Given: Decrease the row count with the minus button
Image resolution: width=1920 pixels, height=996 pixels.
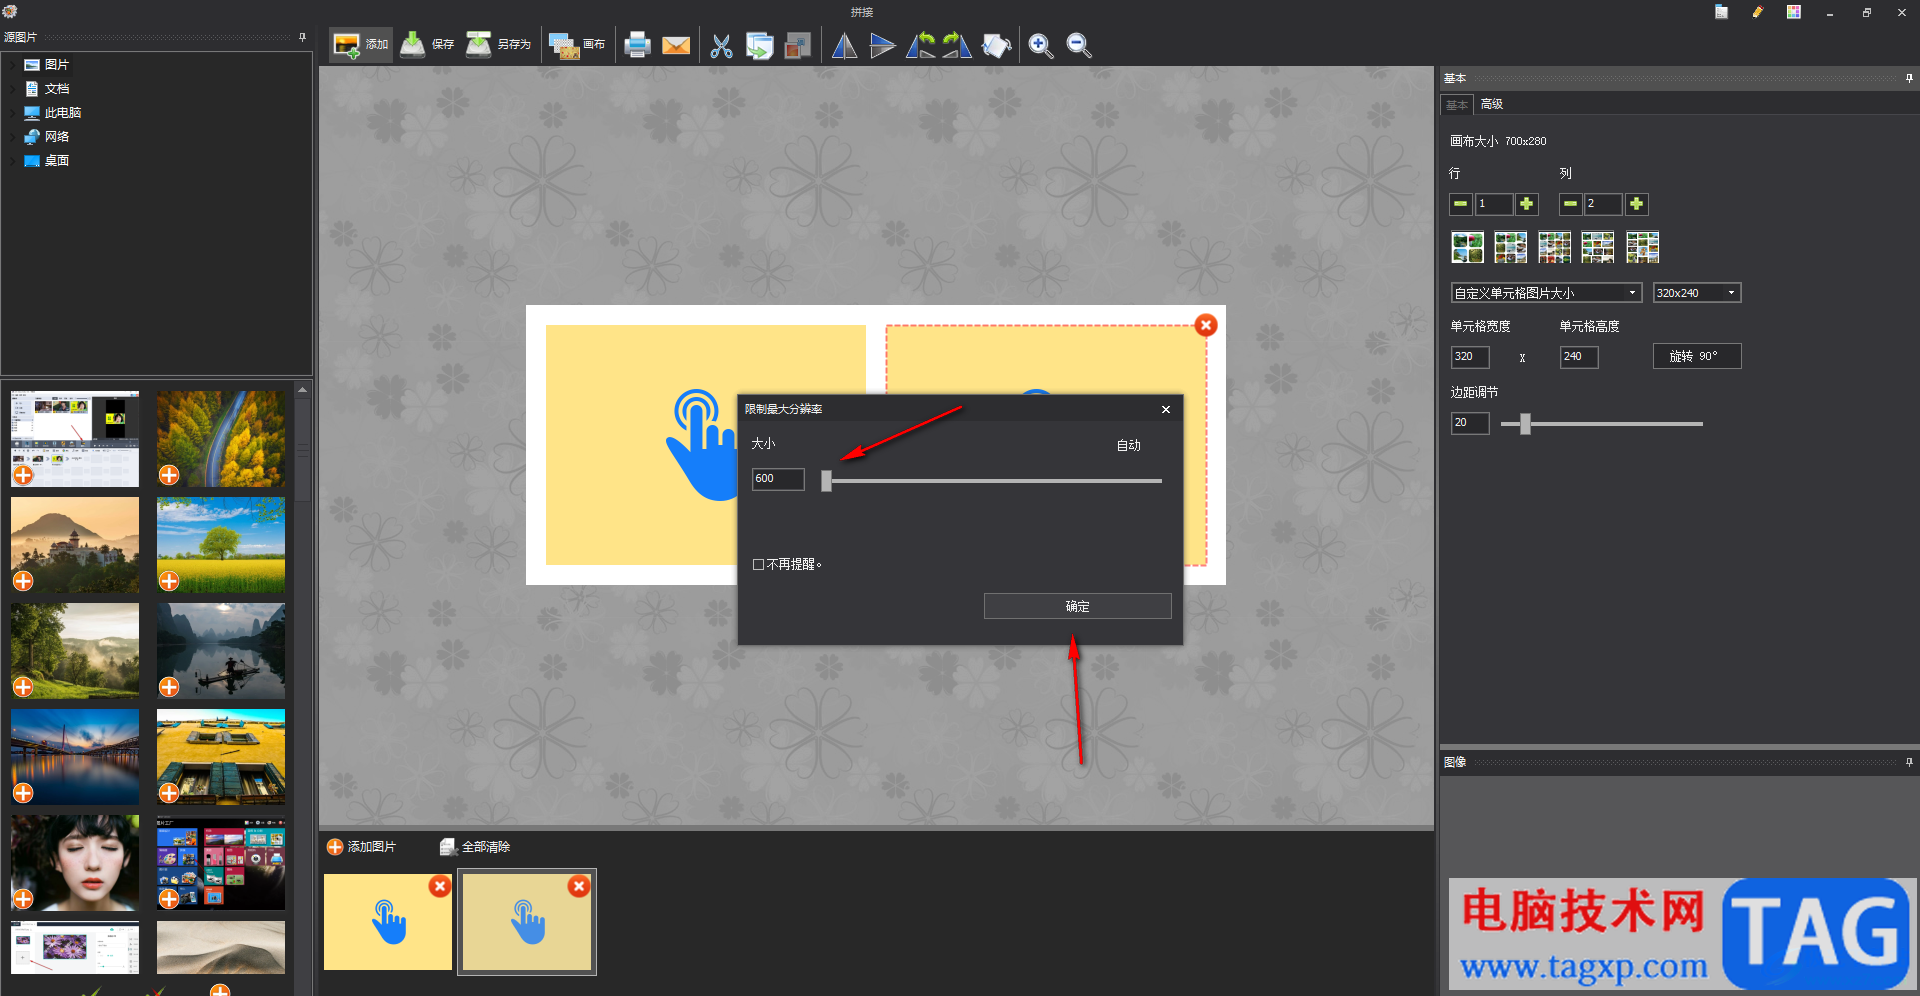Looking at the screenshot, I should tap(1461, 204).
